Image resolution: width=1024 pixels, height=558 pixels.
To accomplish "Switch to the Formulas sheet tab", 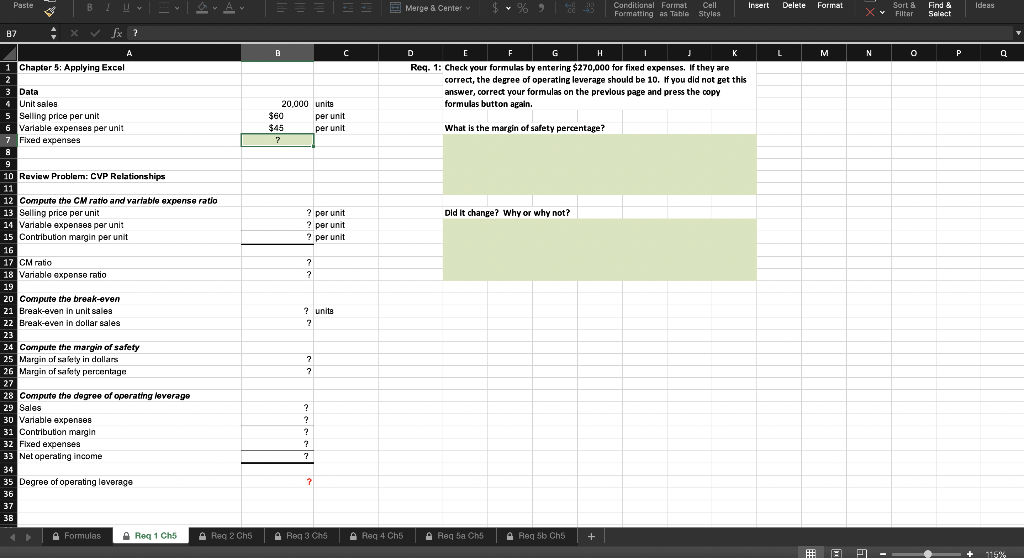I will pyautogui.click(x=76, y=536).
